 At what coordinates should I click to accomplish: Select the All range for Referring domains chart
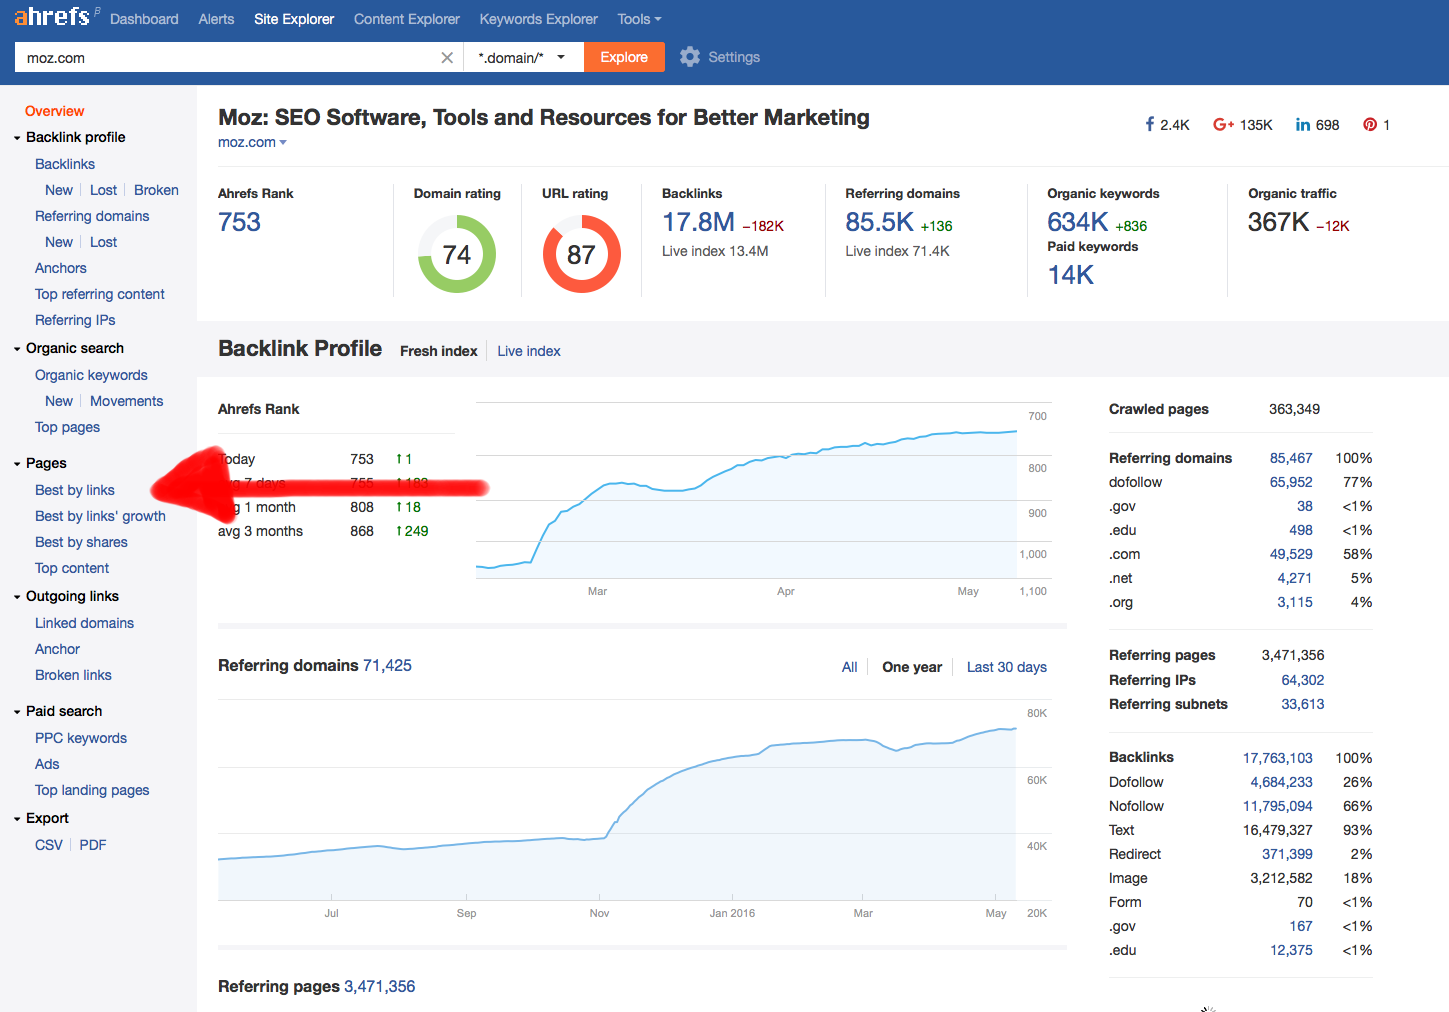tap(849, 667)
